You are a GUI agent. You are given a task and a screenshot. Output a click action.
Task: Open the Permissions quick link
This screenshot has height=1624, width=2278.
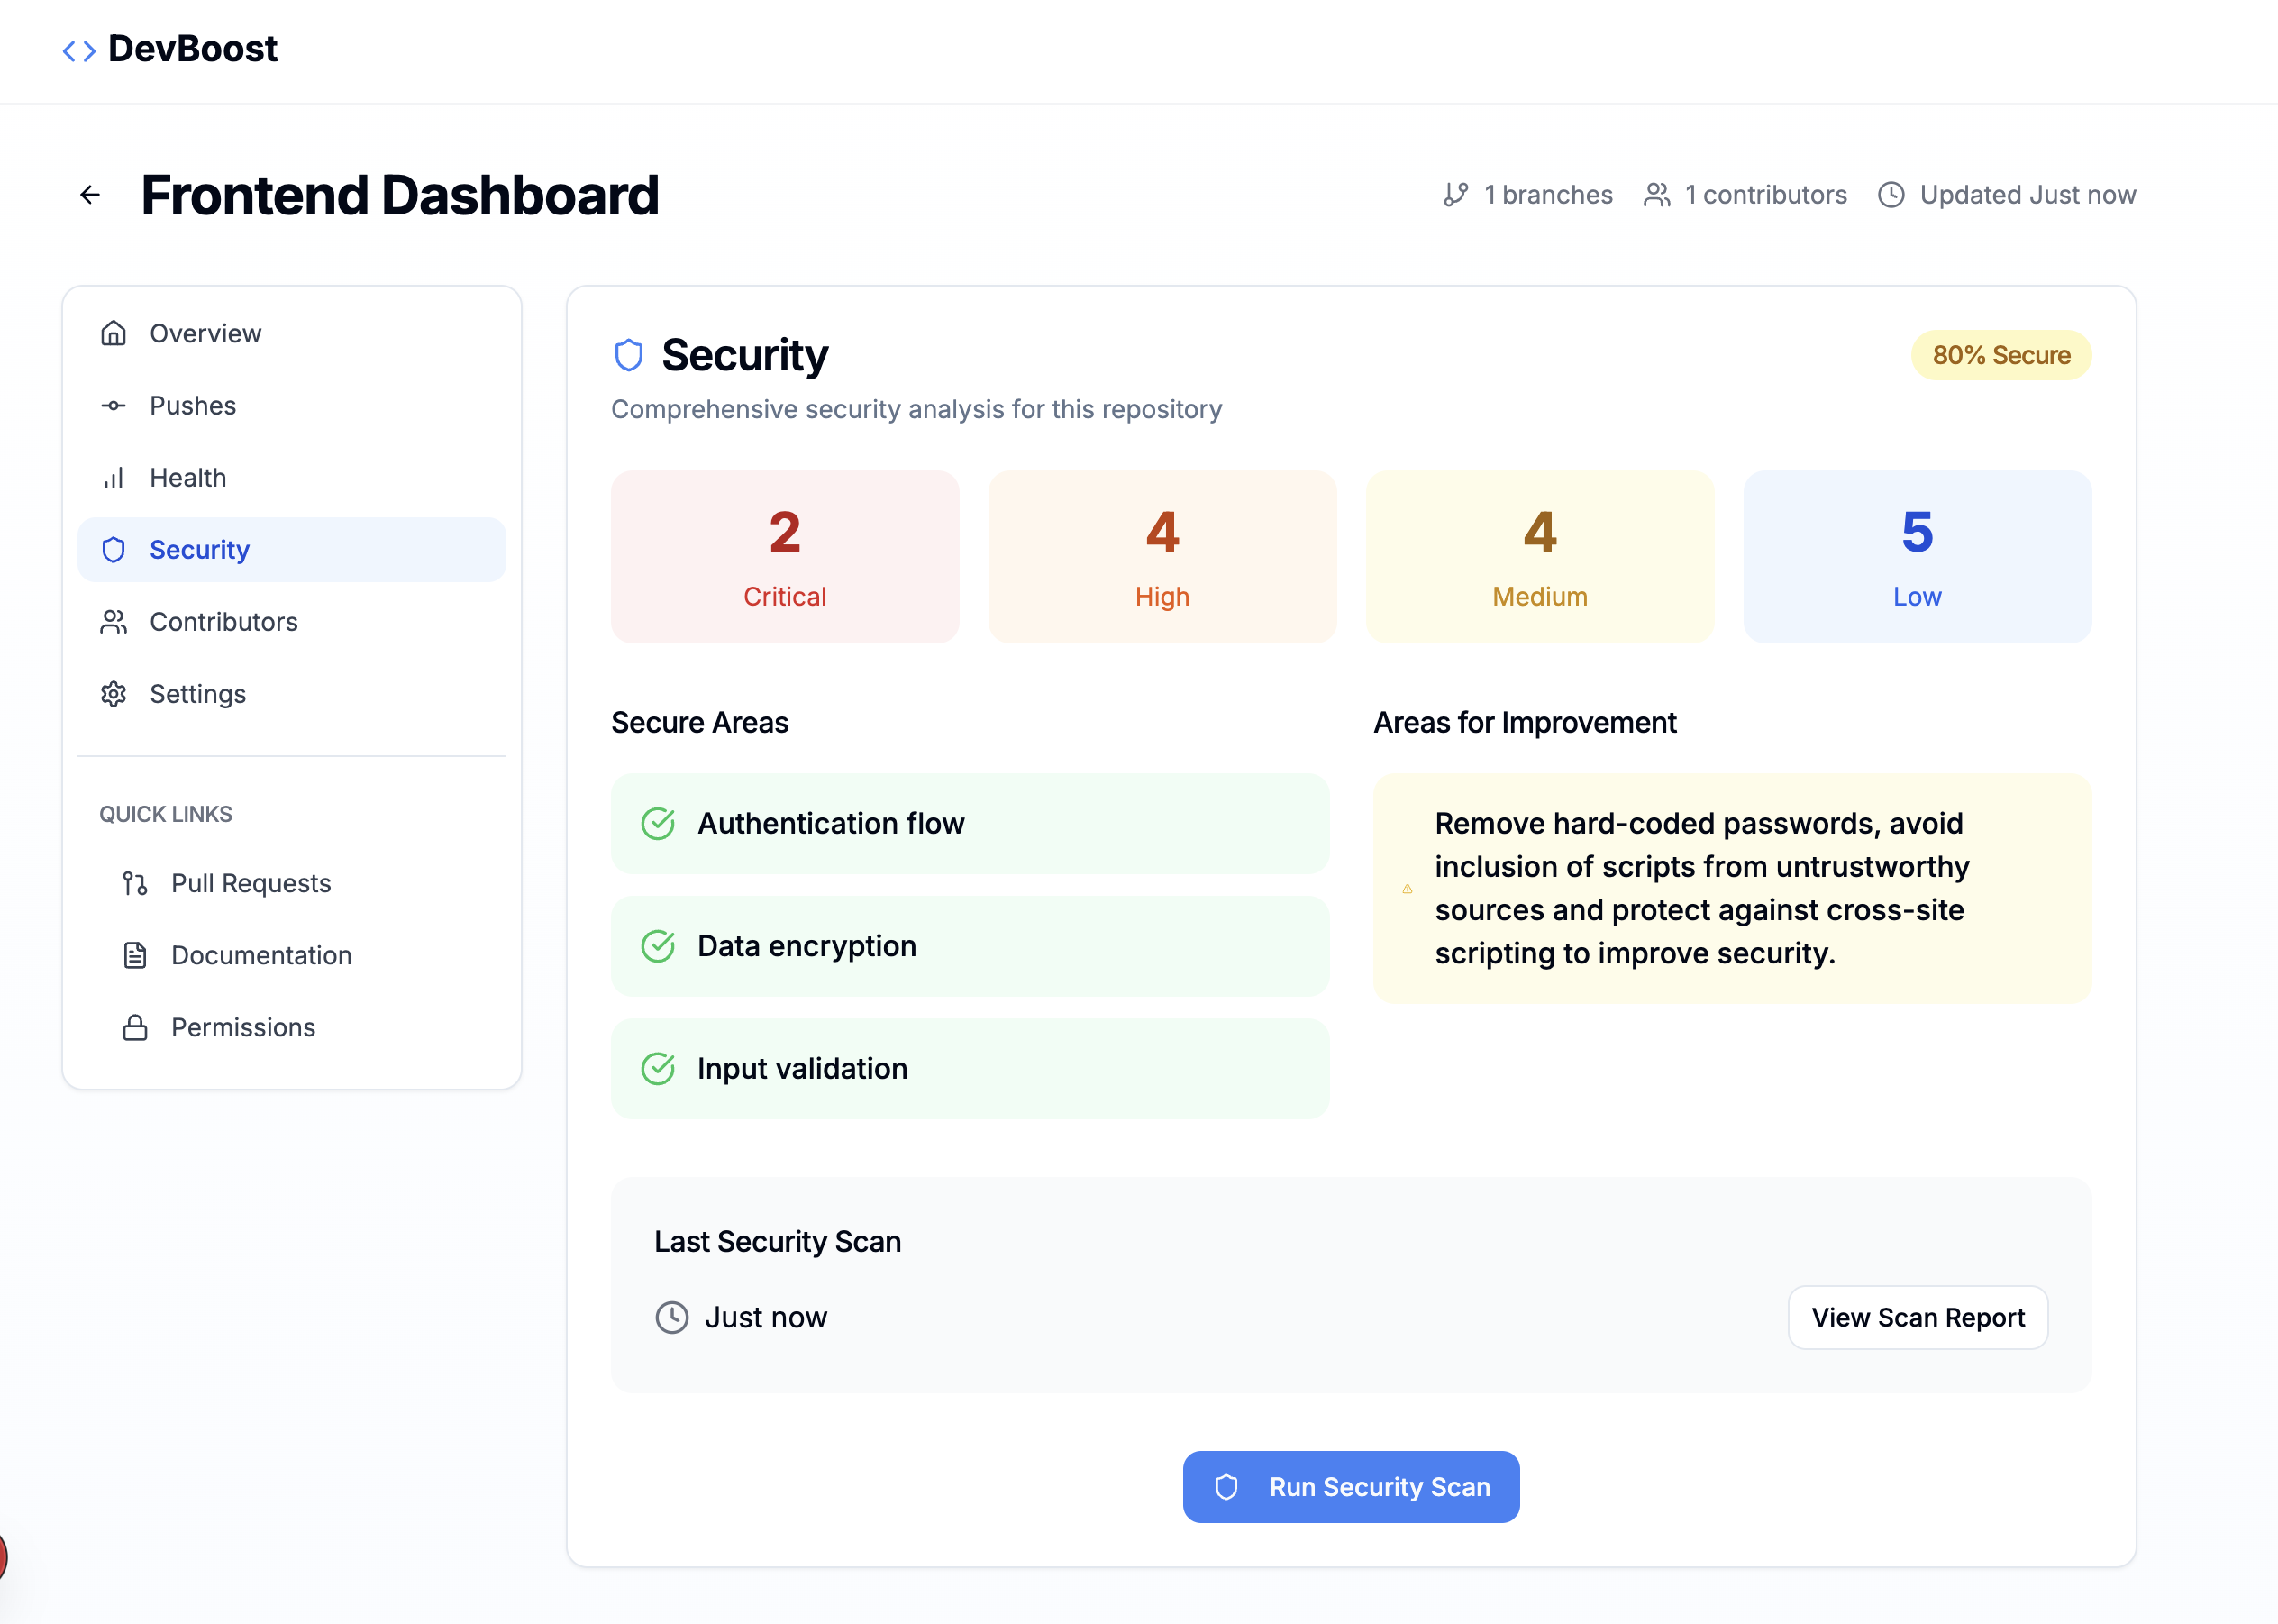[x=243, y=1027]
